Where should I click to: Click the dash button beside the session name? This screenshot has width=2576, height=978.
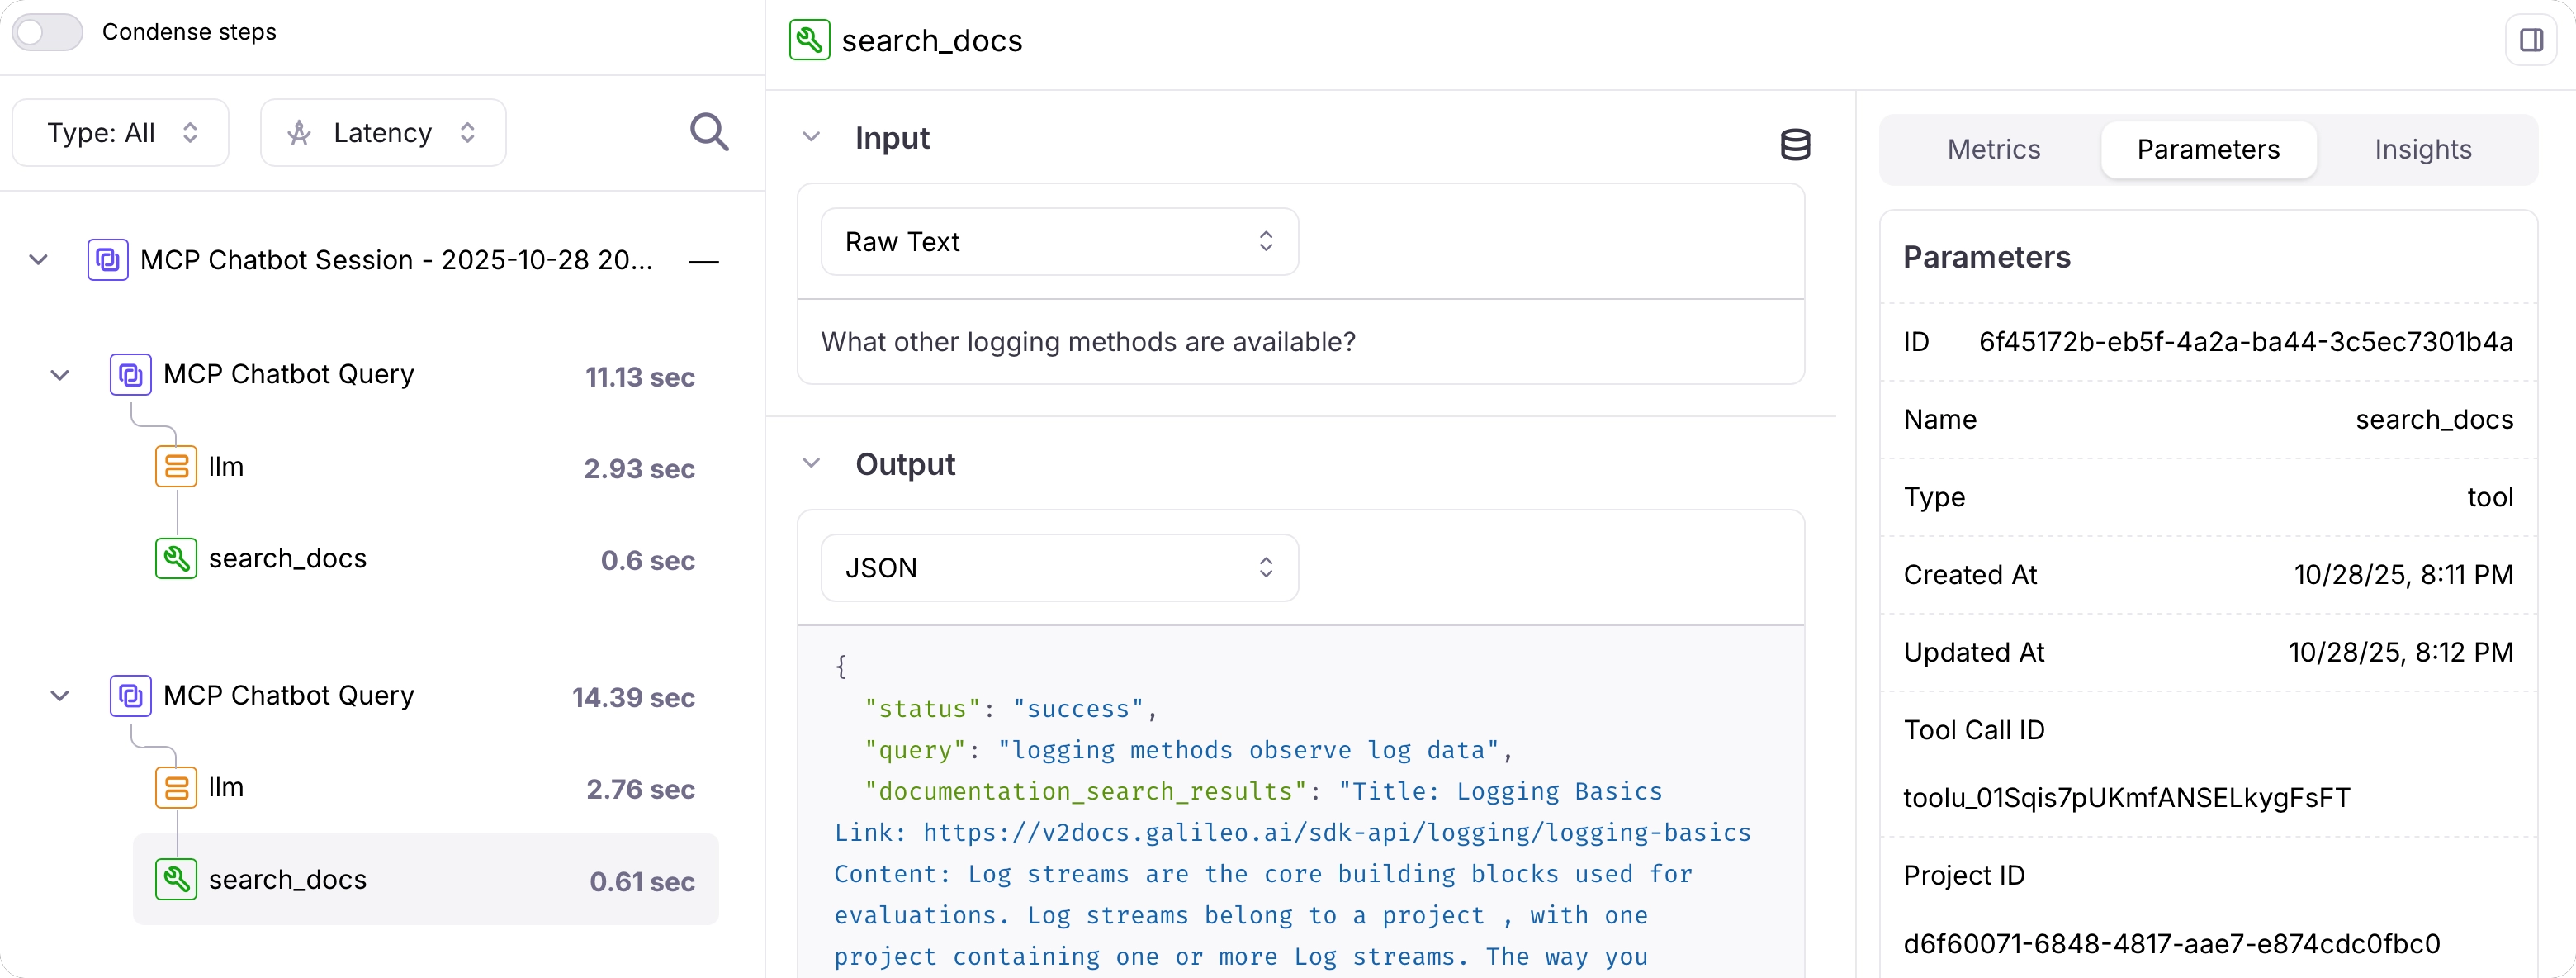tap(703, 262)
